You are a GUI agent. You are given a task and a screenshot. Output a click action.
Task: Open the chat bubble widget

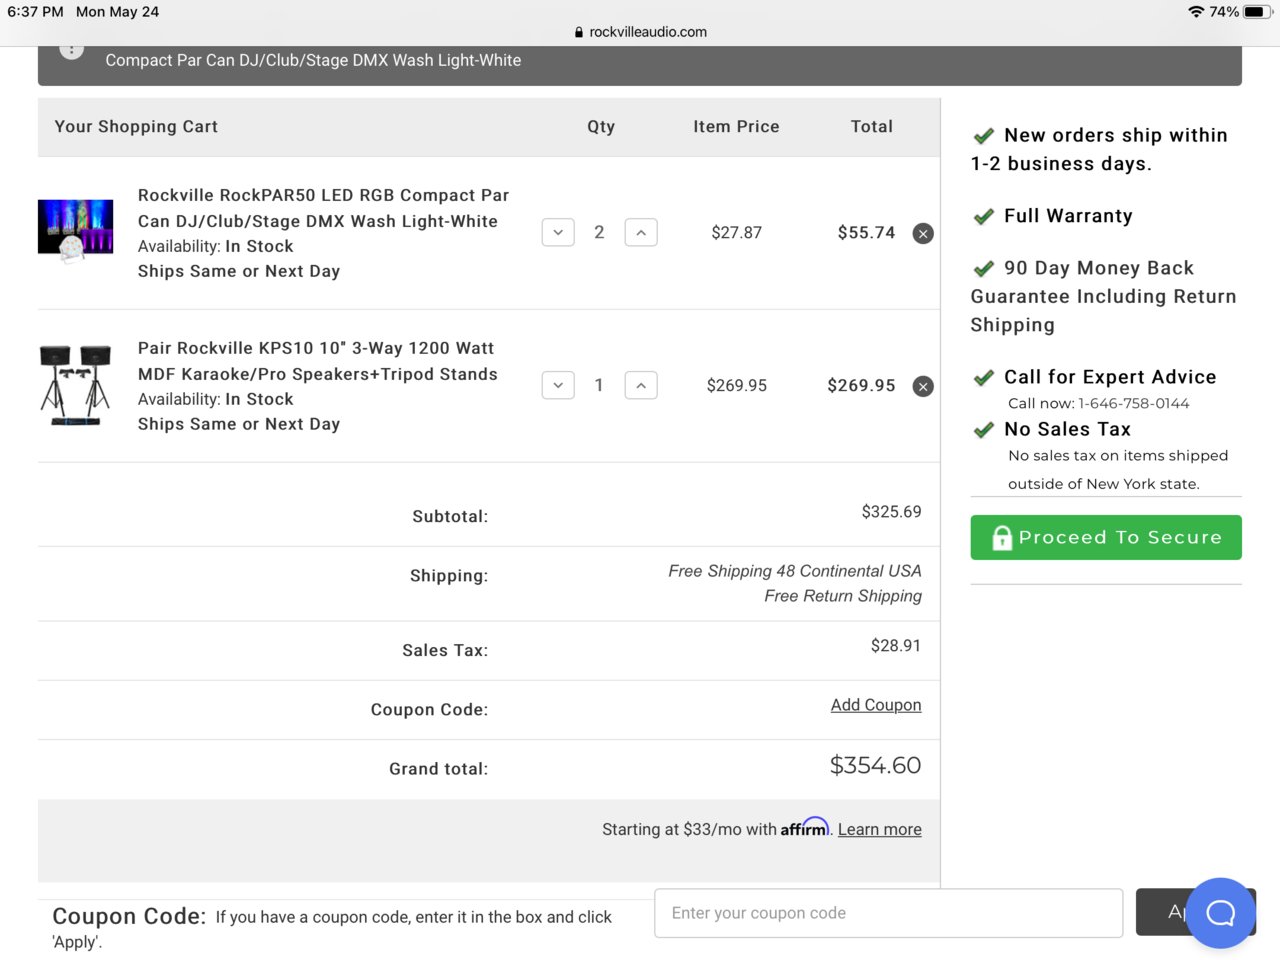pyautogui.click(x=1221, y=913)
